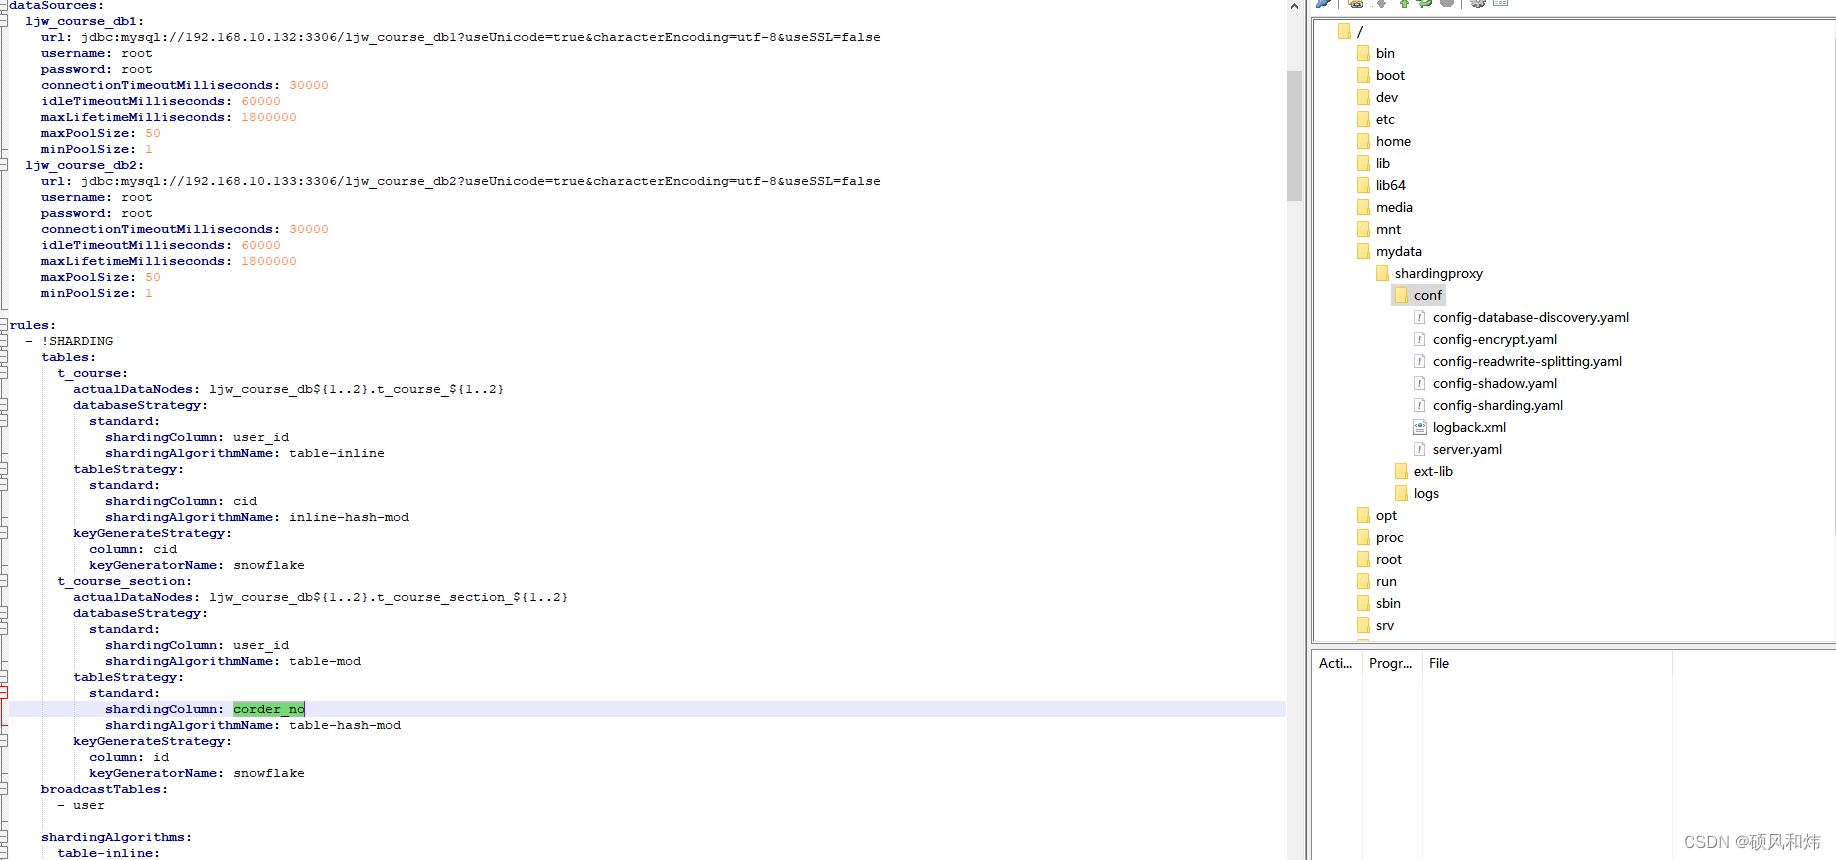Click the config-encrypt.yaml file icon
The height and width of the screenshot is (860, 1836).
1419,339
